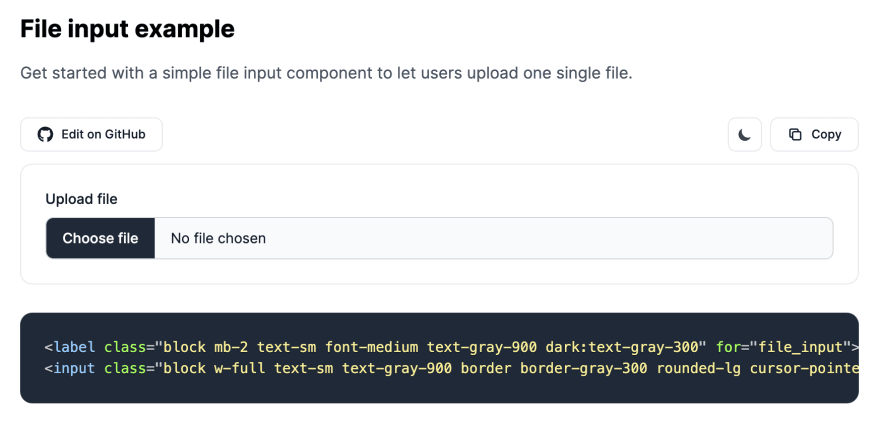Click the "Get started with" description paragraph
The image size is (880, 427).
326,74
